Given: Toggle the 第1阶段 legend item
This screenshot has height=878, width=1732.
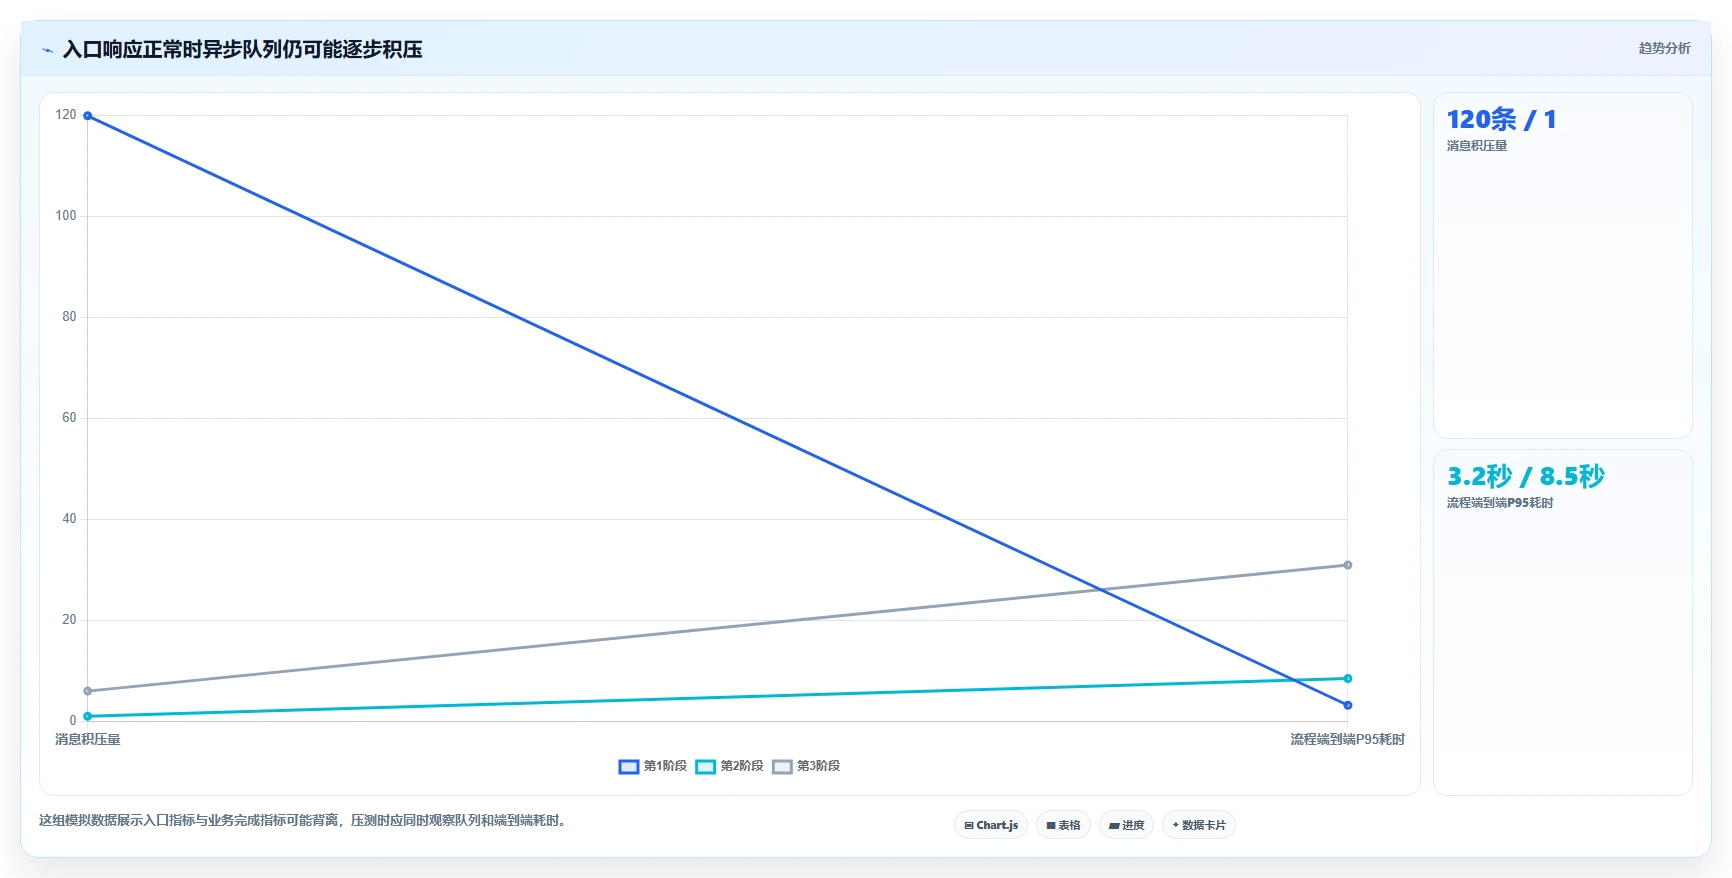Looking at the screenshot, I should pos(653,766).
